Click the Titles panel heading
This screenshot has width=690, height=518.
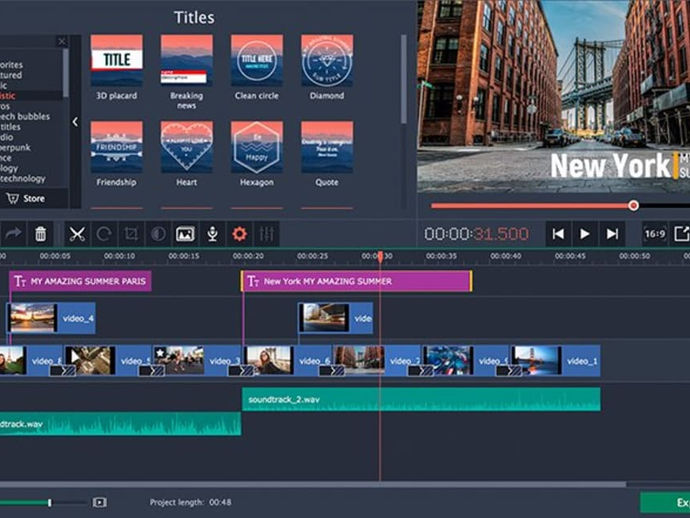pos(194,18)
